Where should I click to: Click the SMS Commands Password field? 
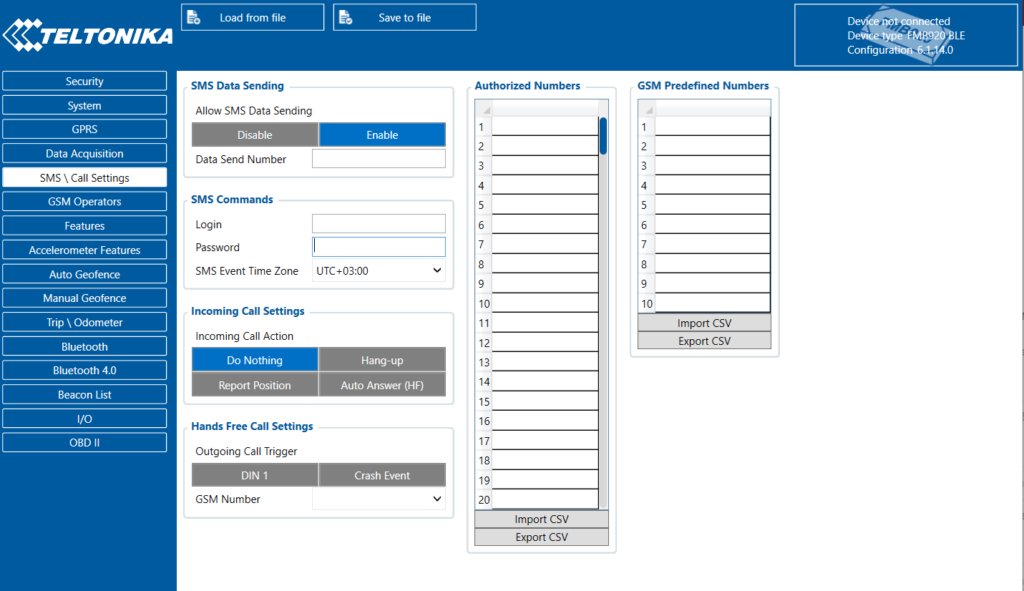click(x=379, y=247)
